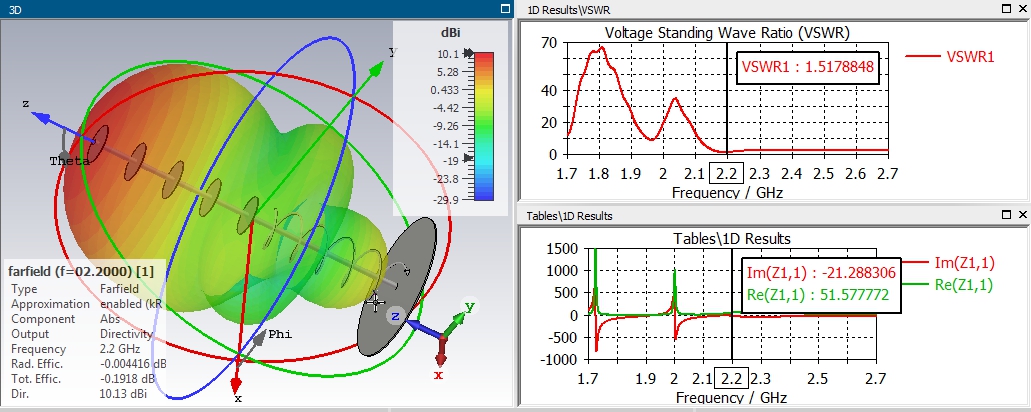The height and width of the screenshot is (412, 1031).
Task: Click the dBi legend unit label
Action: 448,32
